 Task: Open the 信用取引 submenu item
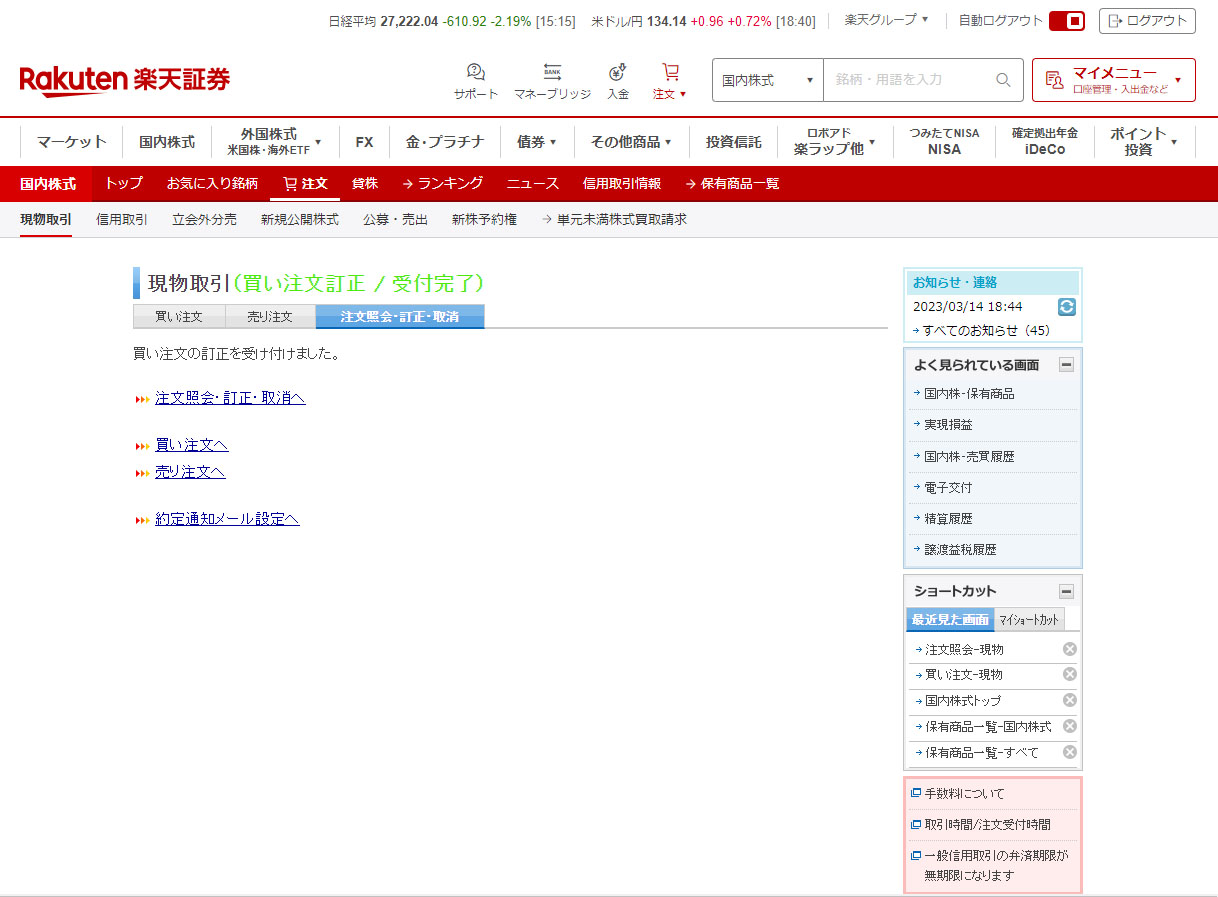click(122, 220)
